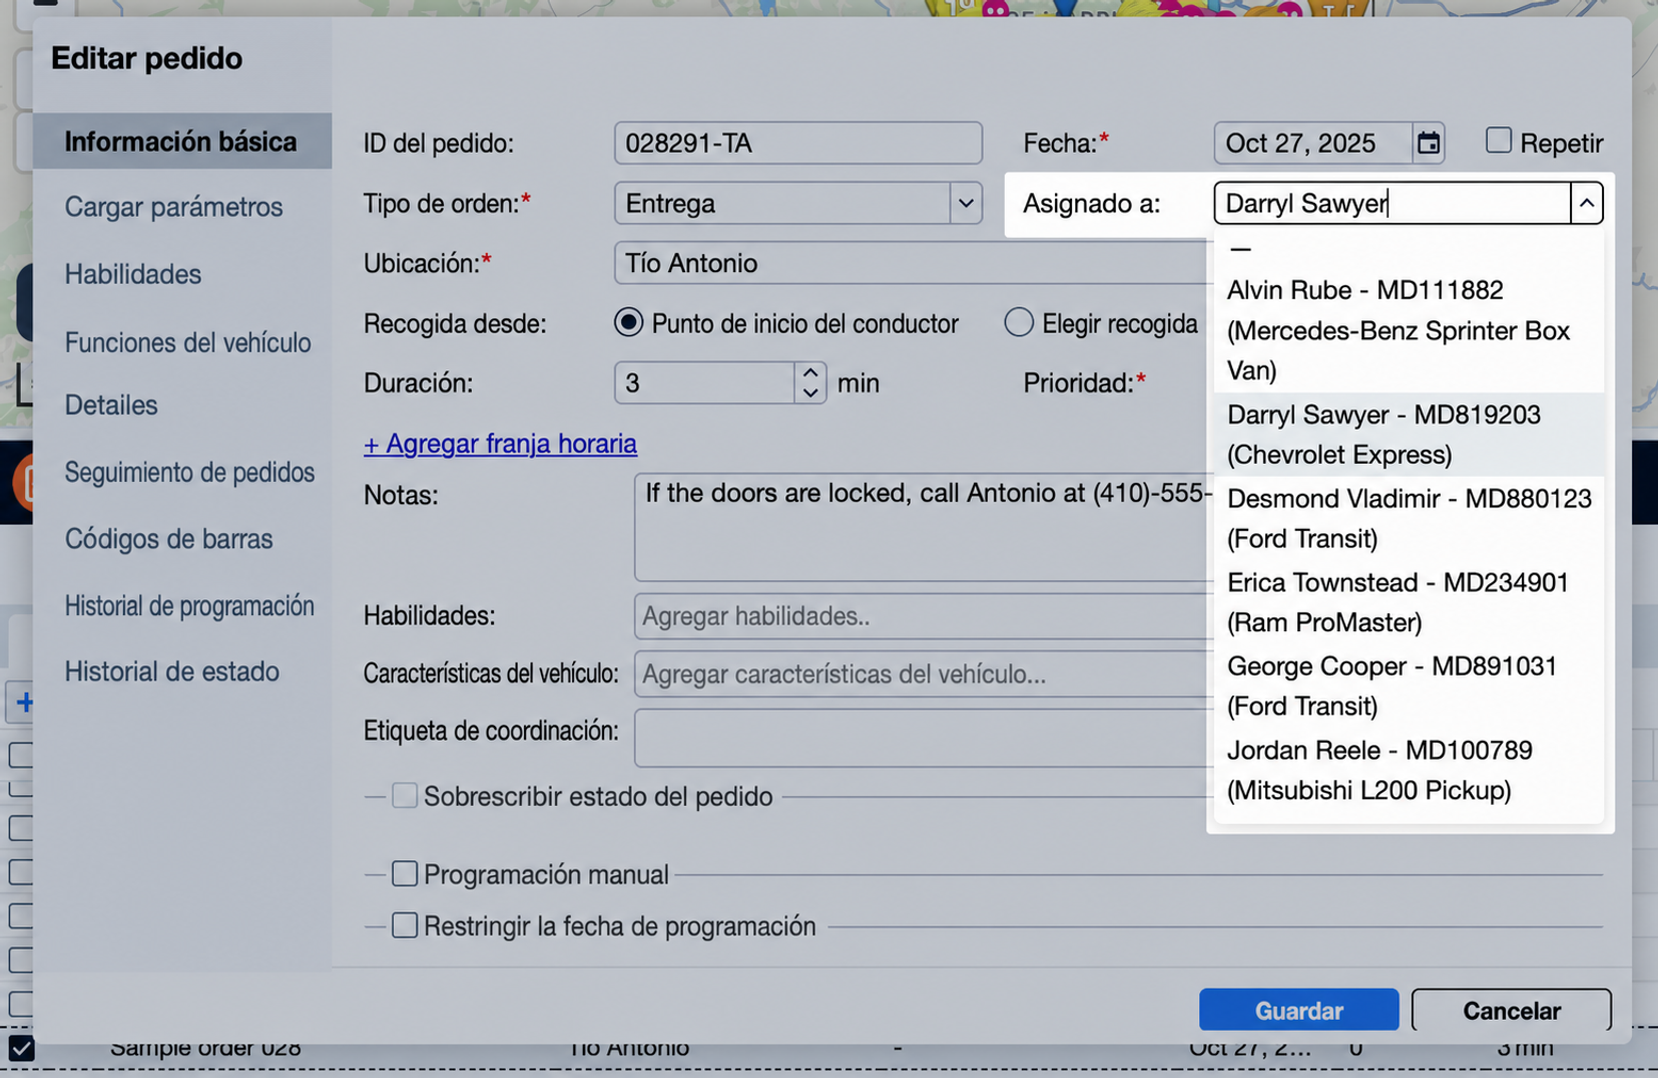Collapse the Asignado a dropdown arrow
1658x1078 pixels.
[x=1586, y=203]
